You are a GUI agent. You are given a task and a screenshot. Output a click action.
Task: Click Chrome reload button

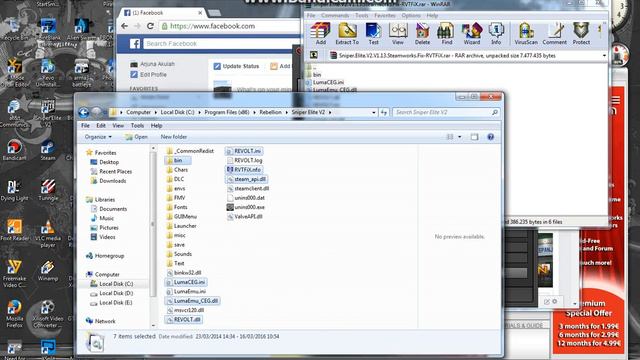coord(150,26)
